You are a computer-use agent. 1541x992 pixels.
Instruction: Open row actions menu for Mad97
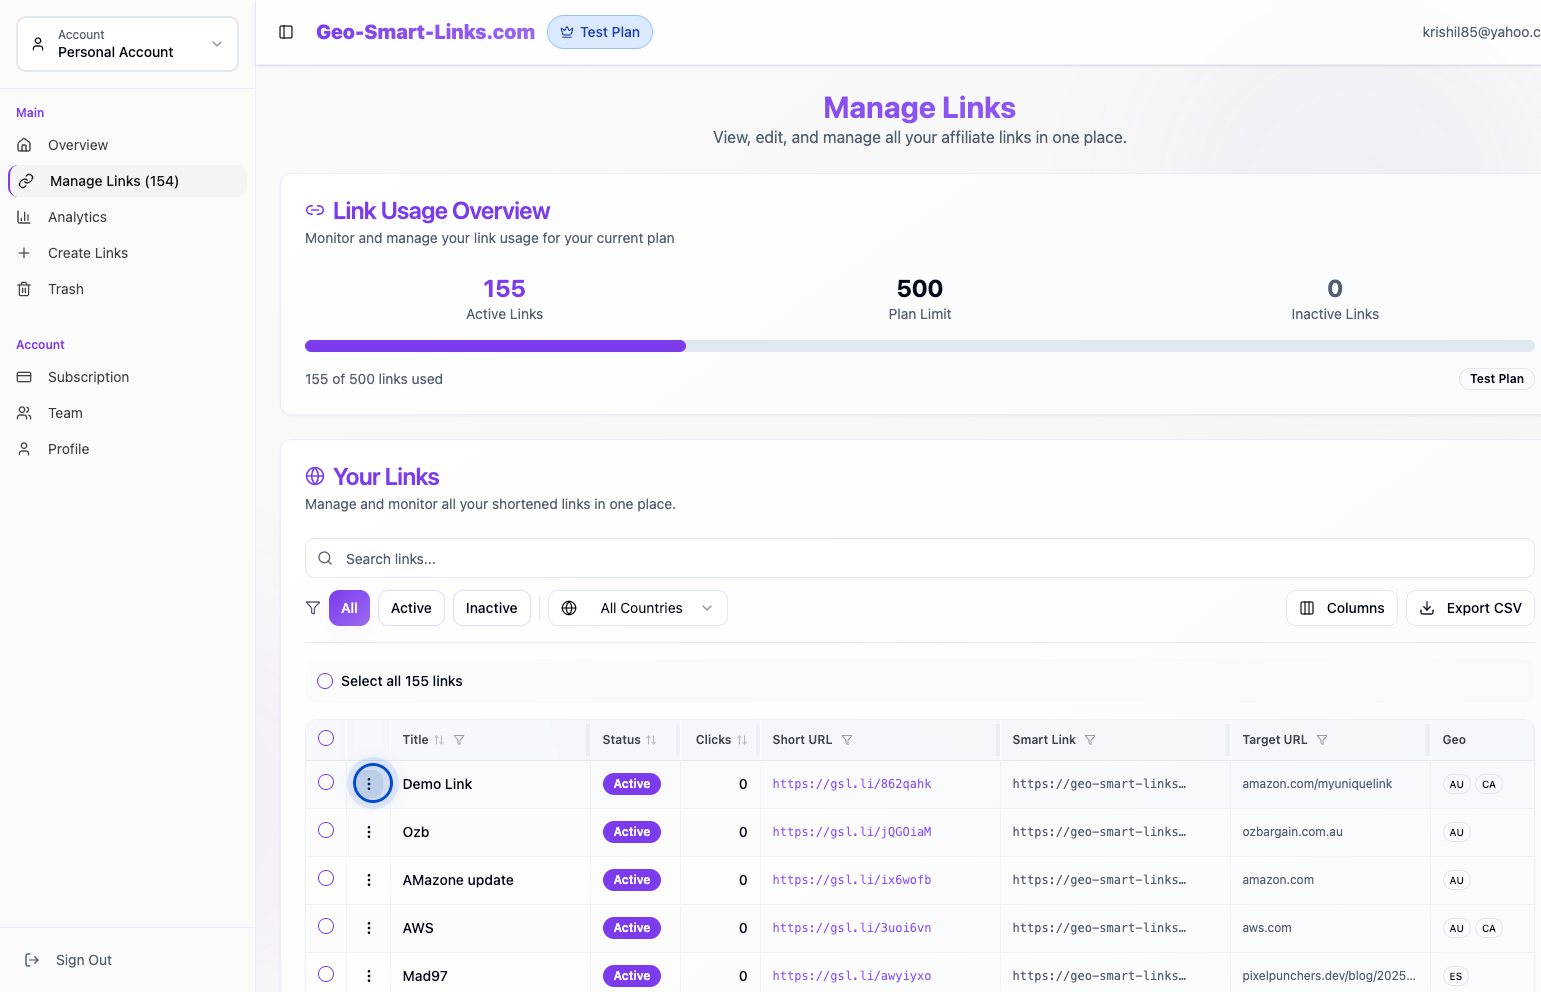(x=369, y=976)
